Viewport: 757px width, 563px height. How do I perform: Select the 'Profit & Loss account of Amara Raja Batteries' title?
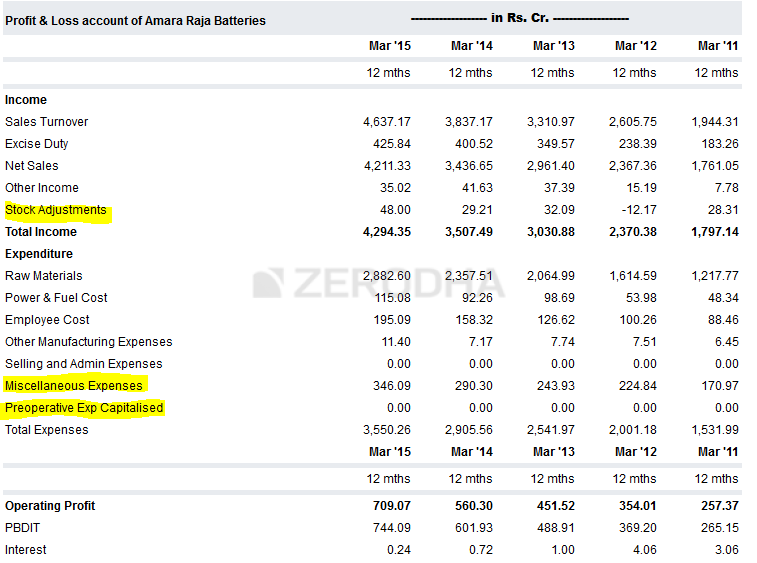pos(135,21)
